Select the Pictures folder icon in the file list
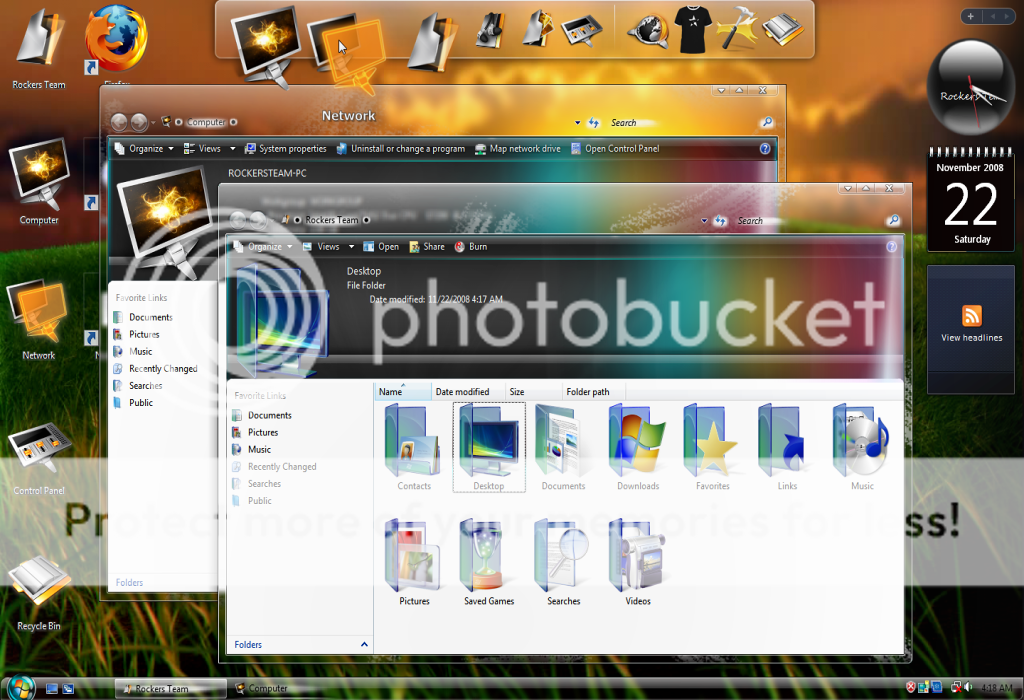This screenshot has height=700, width=1024. pyautogui.click(x=414, y=563)
